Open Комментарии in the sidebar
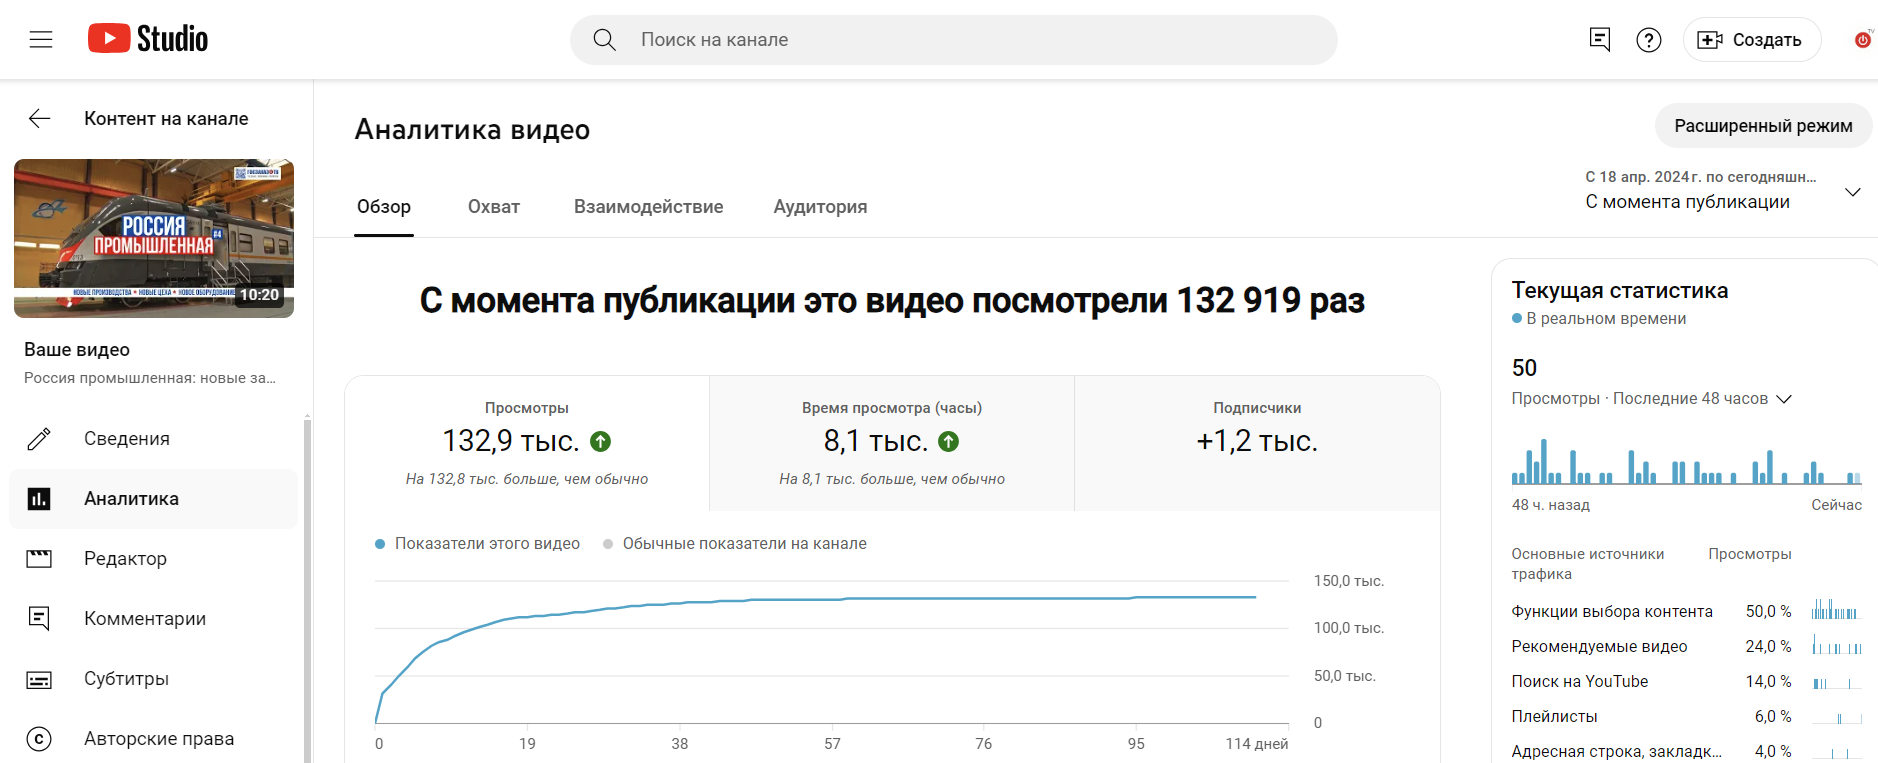The width and height of the screenshot is (1878, 763). tap(154, 619)
